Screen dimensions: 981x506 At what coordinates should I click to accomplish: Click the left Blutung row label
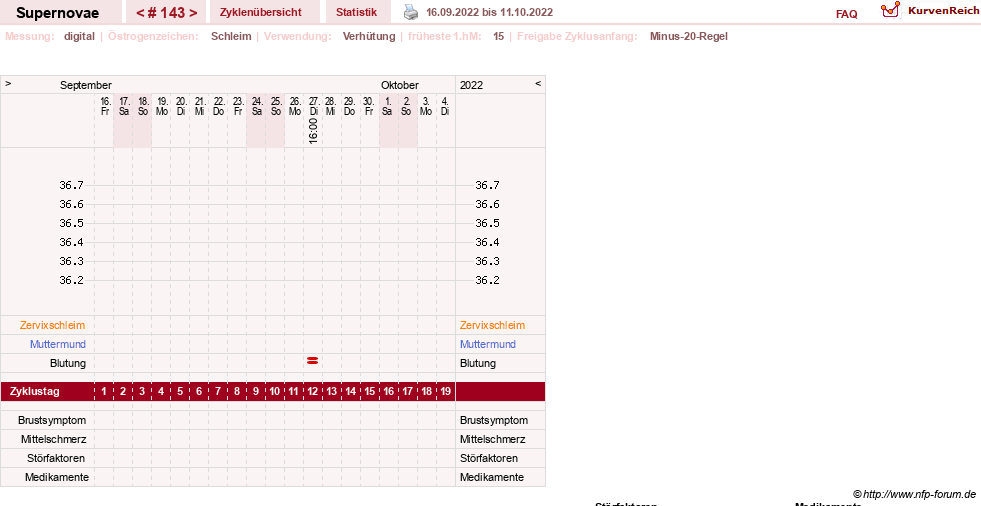[68, 363]
